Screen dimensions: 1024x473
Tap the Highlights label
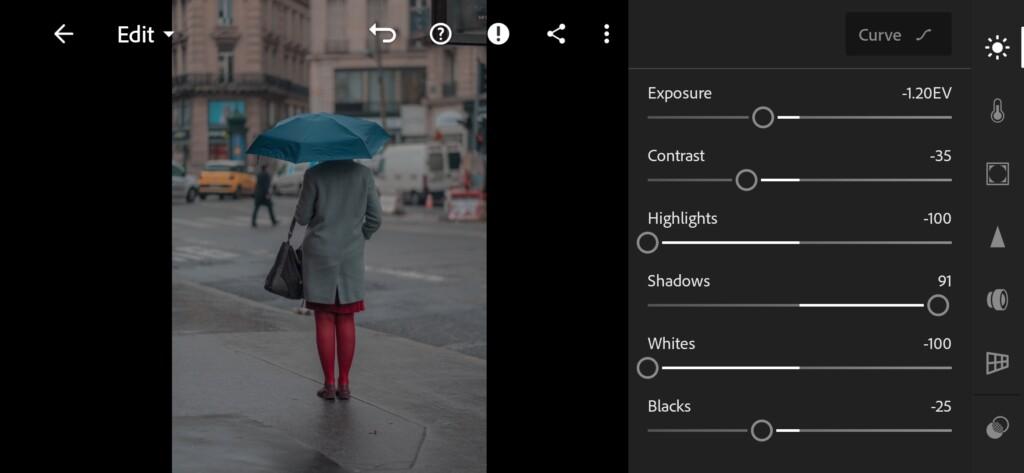click(682, 219)
